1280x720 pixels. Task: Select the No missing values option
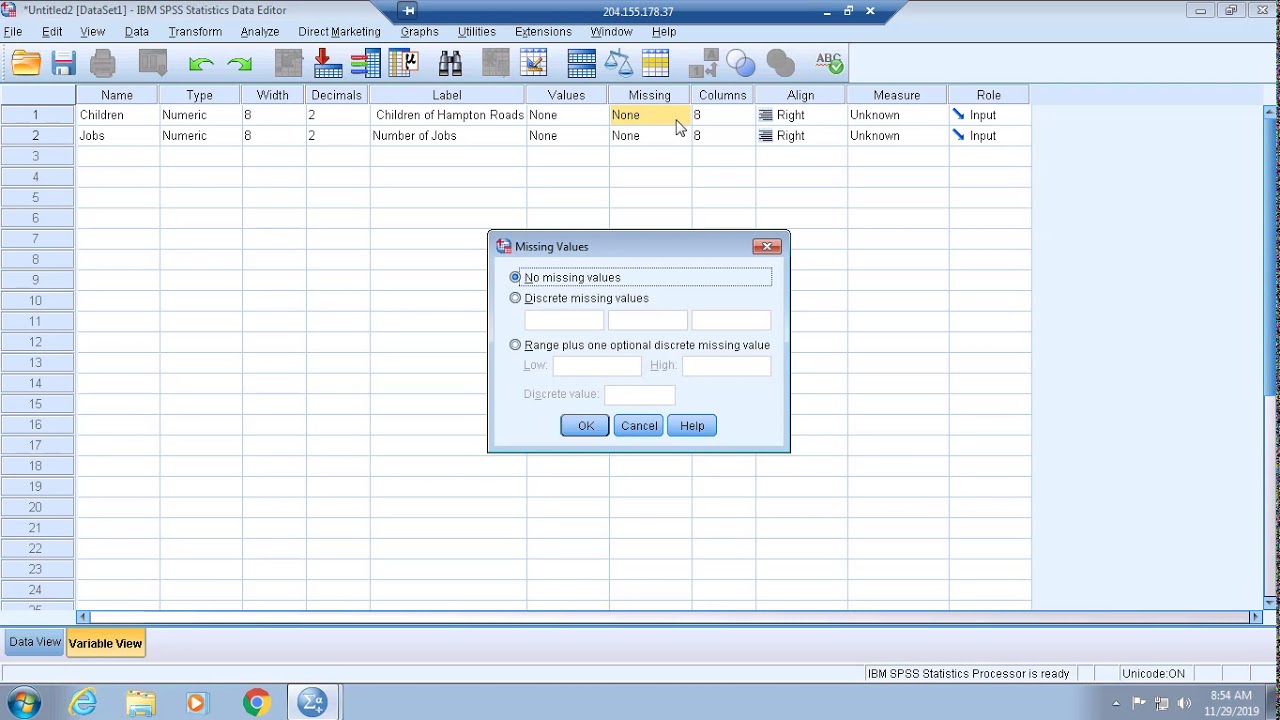(515, 277)
